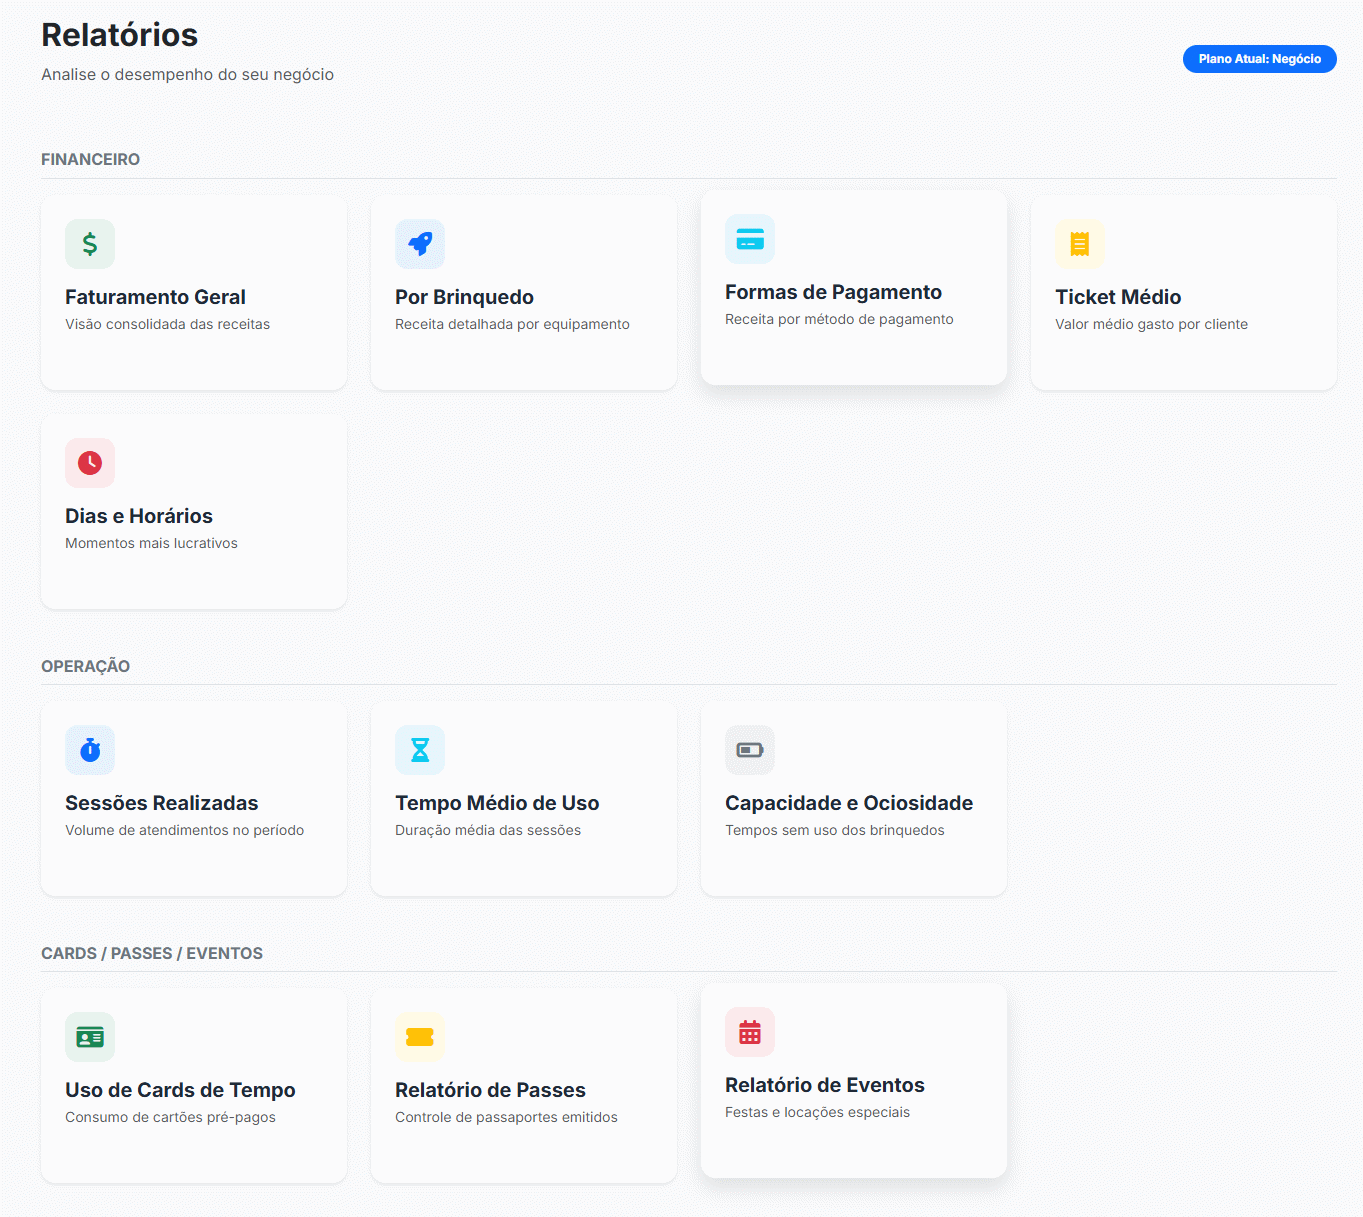Click the Plano Atual: Negócio badge
Viewport: 1363px width, 1217px height.
(x=1259, y=59)
